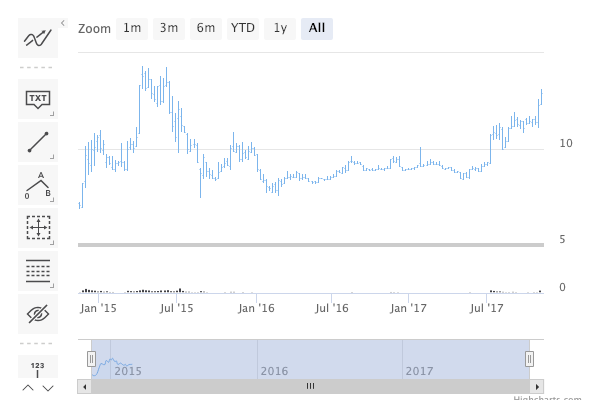This screenshot has height=400, width=600.
Task: Zoom chart to 1y range
Action: pos(280,28)
